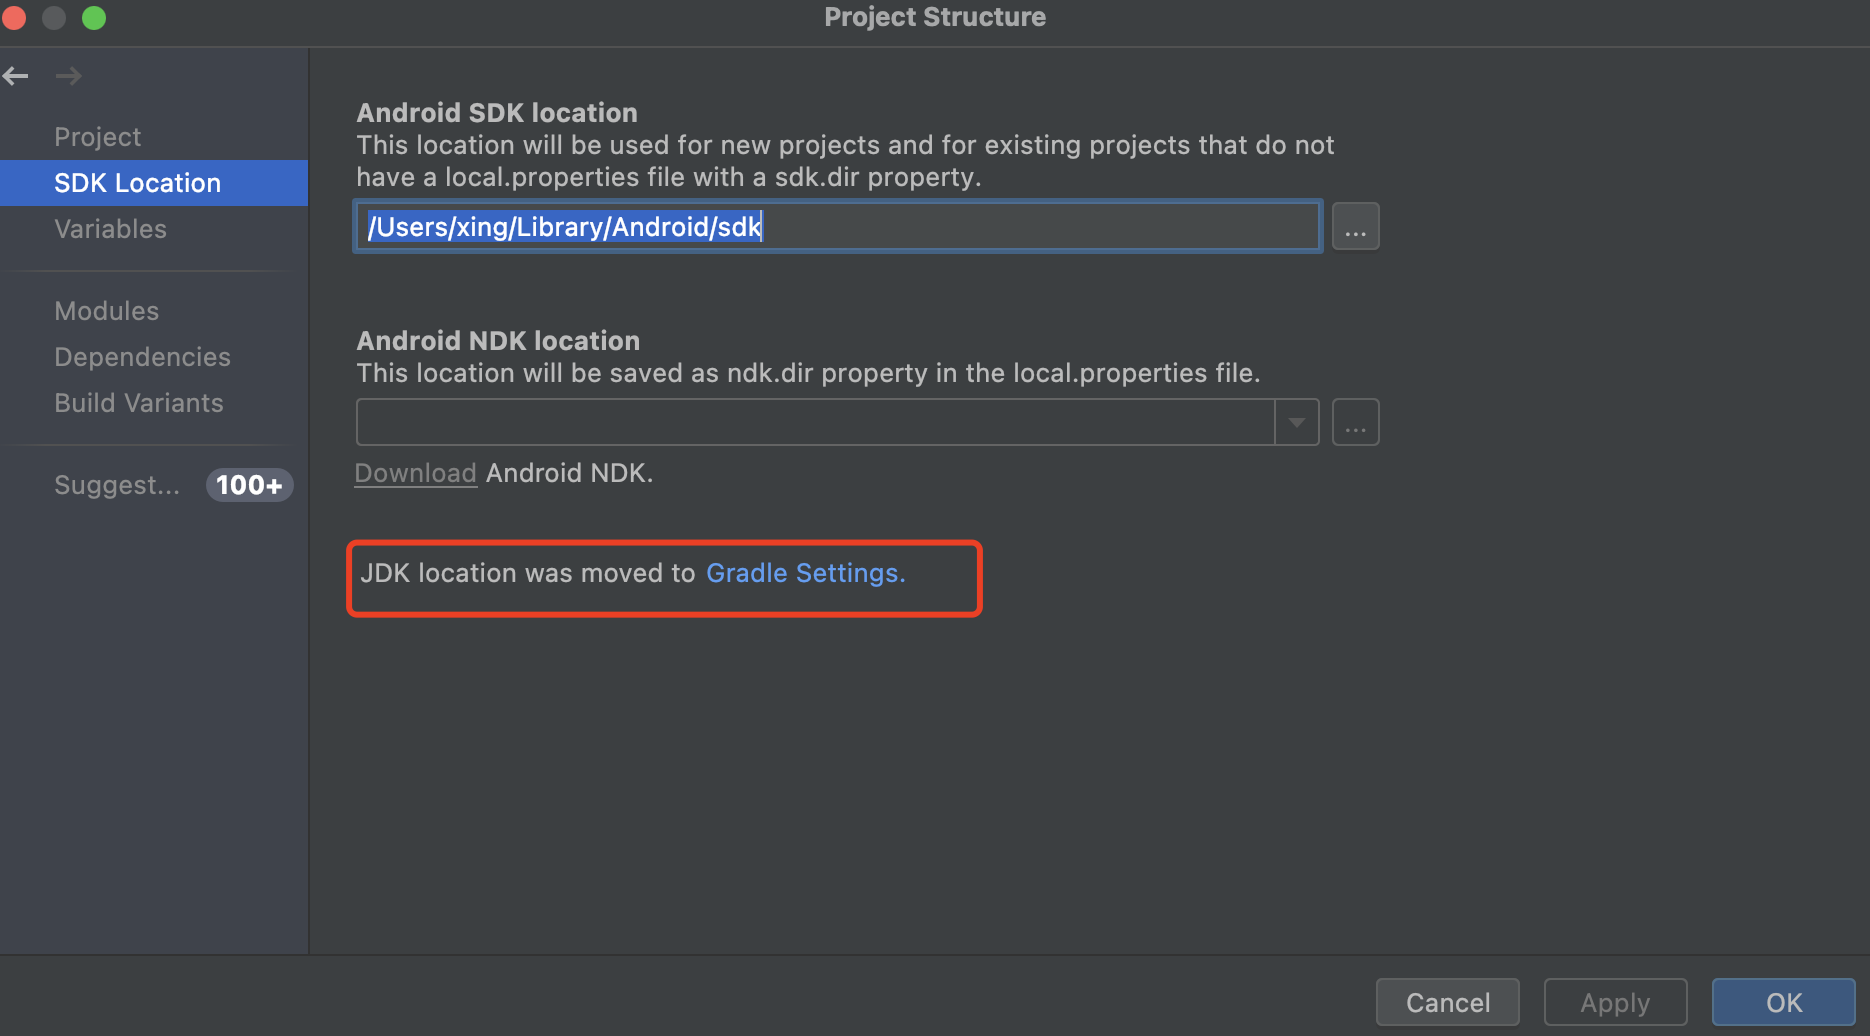Click the red close window button

pos(14,18)
